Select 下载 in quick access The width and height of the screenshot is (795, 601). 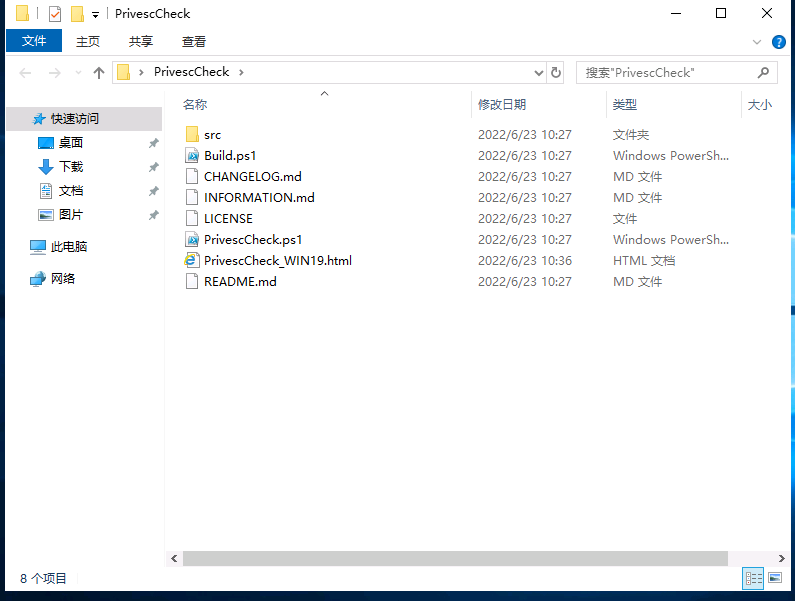(x=71, y=167)
